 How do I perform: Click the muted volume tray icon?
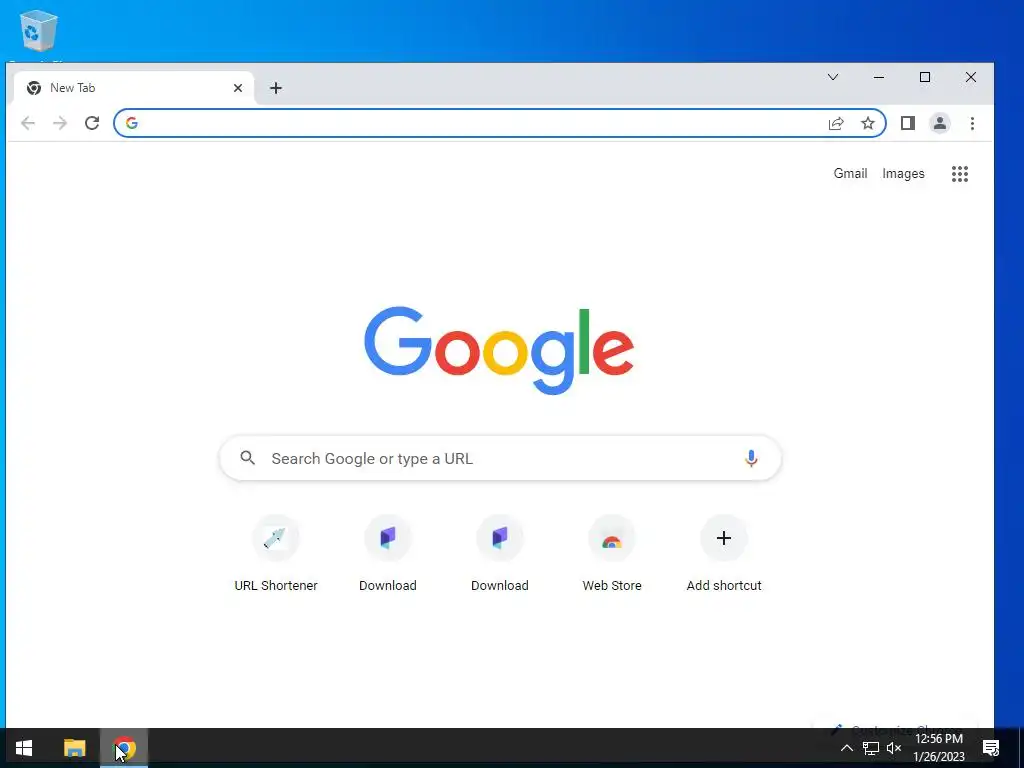894,748
